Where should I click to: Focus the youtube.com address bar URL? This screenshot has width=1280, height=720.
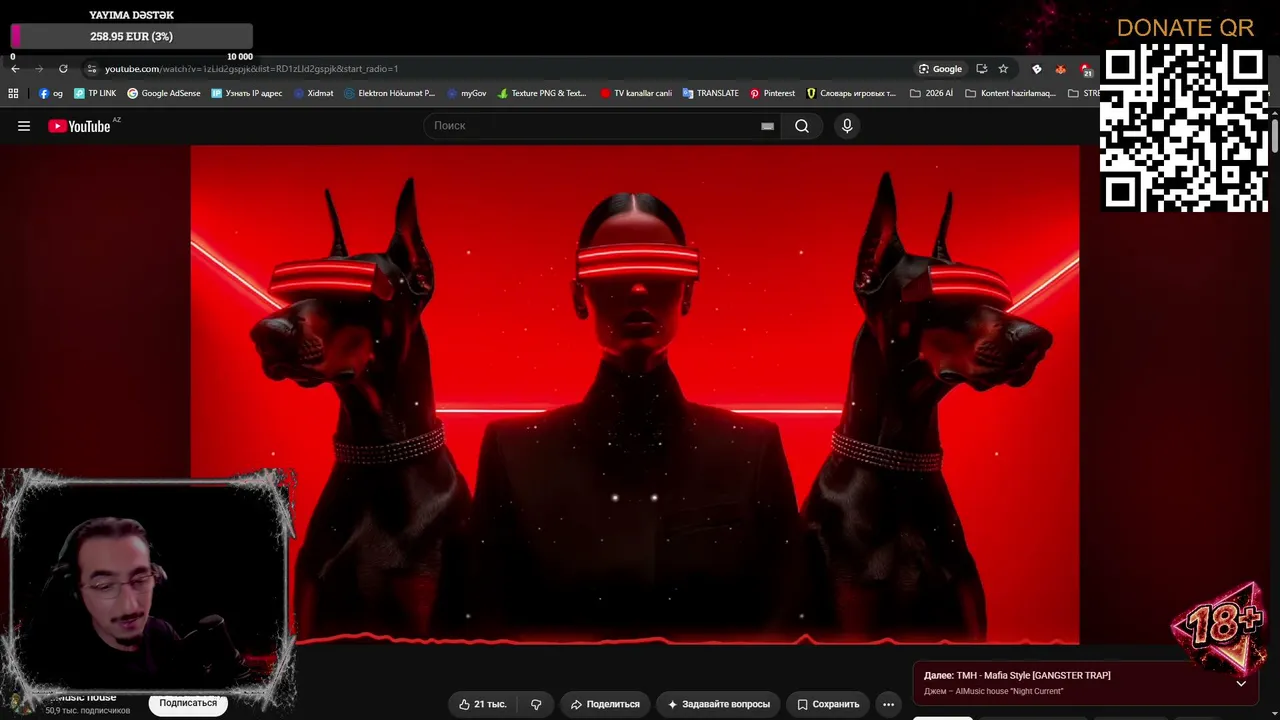(251, 69)
